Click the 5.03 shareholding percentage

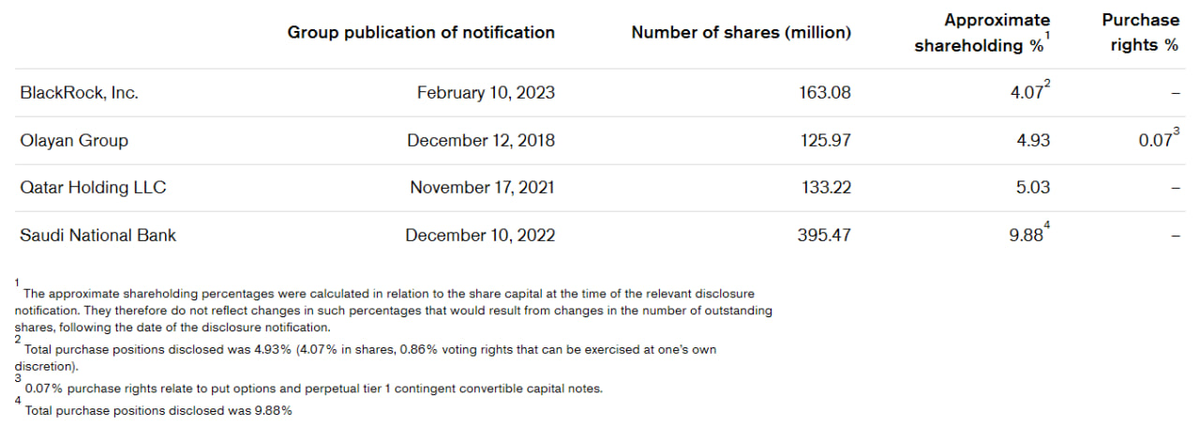1032,188
